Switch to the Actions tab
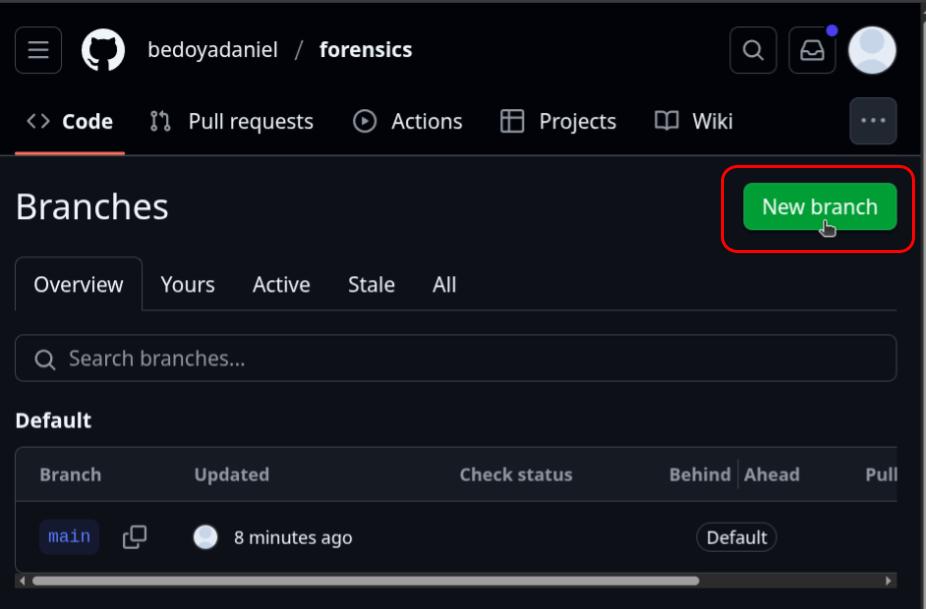The image size is (926, 609). pyautogui.click(x=408, y=122)
